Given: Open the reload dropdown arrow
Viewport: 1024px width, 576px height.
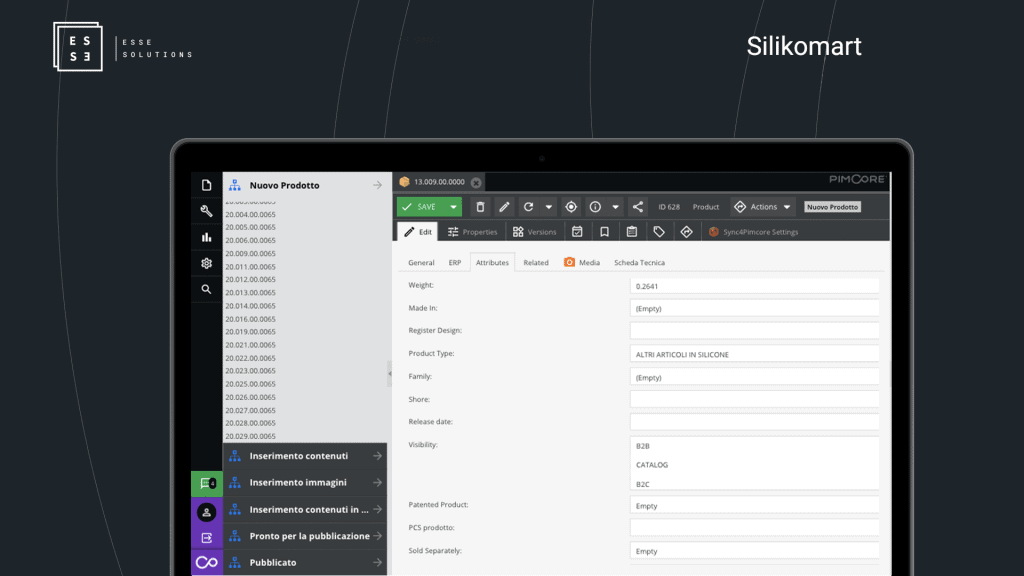Looking at the screenshot, I should click(549, 207).
